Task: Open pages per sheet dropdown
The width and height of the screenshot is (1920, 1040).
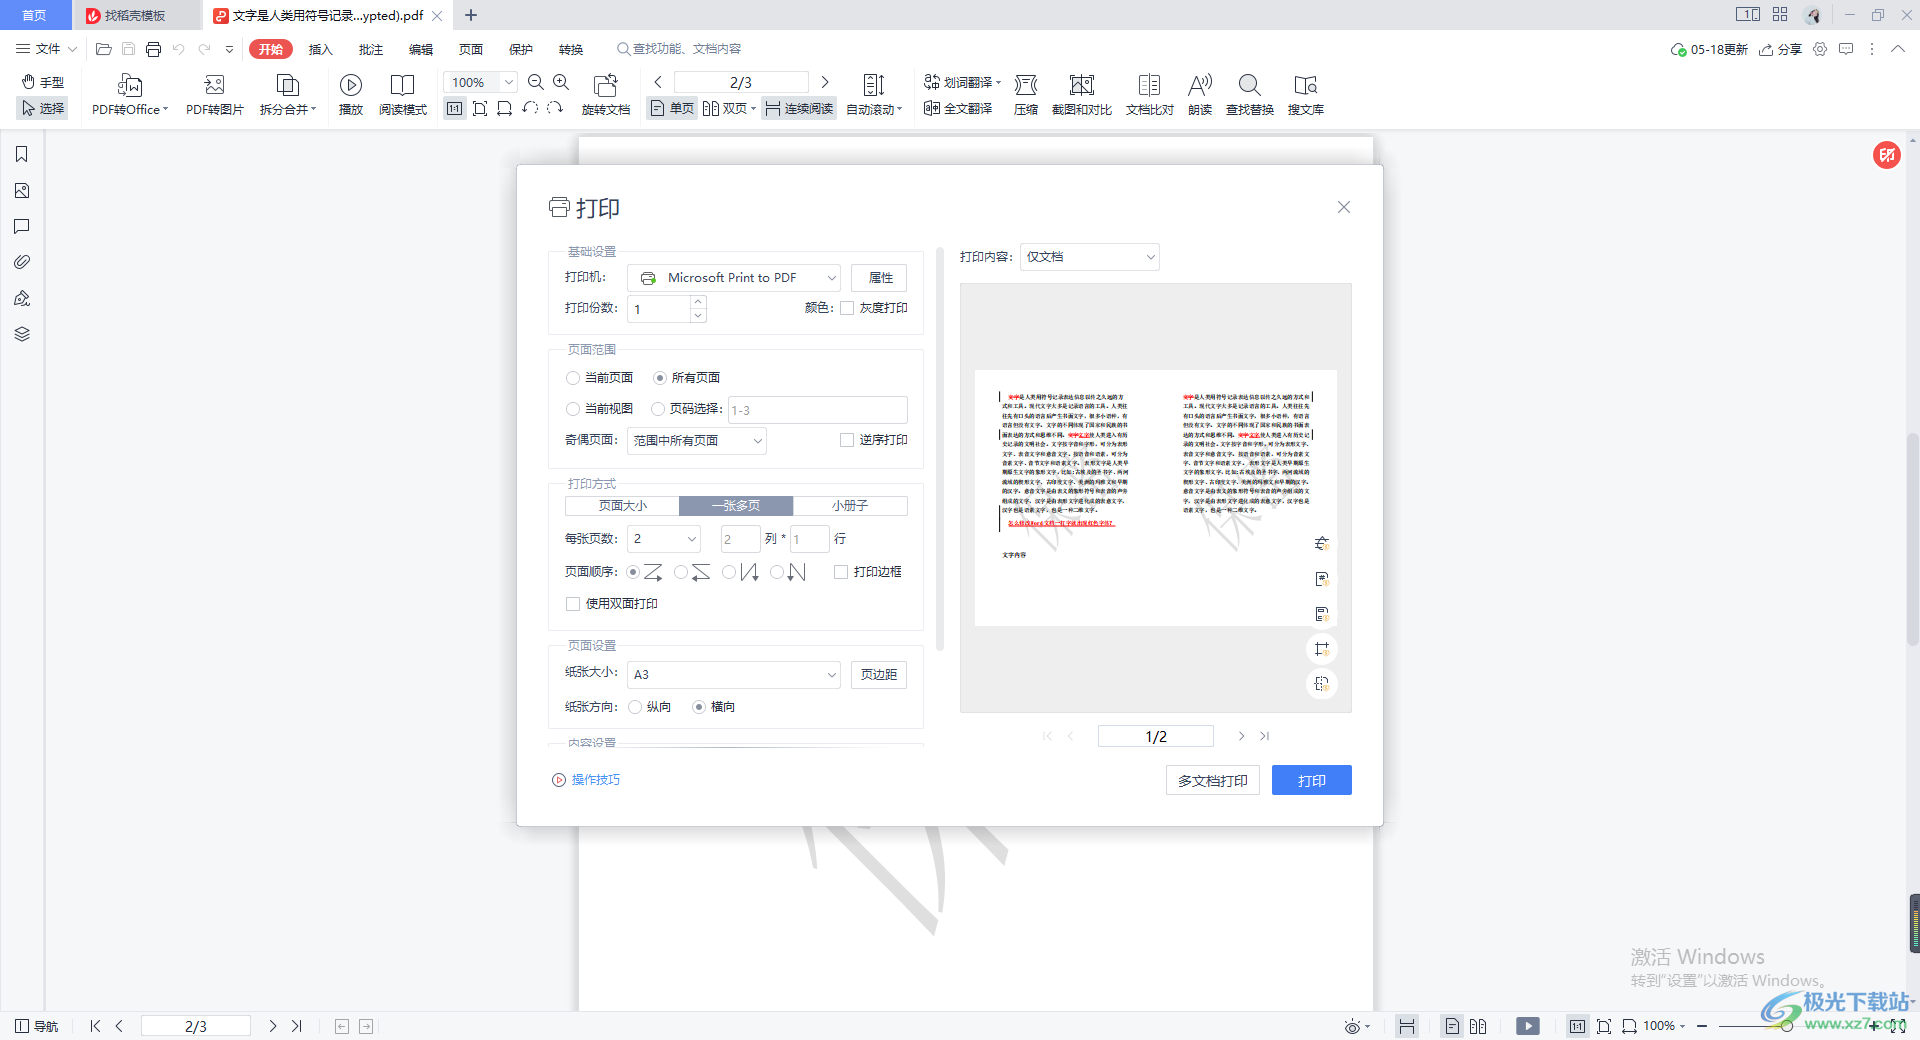Action: tap(664, 539)
